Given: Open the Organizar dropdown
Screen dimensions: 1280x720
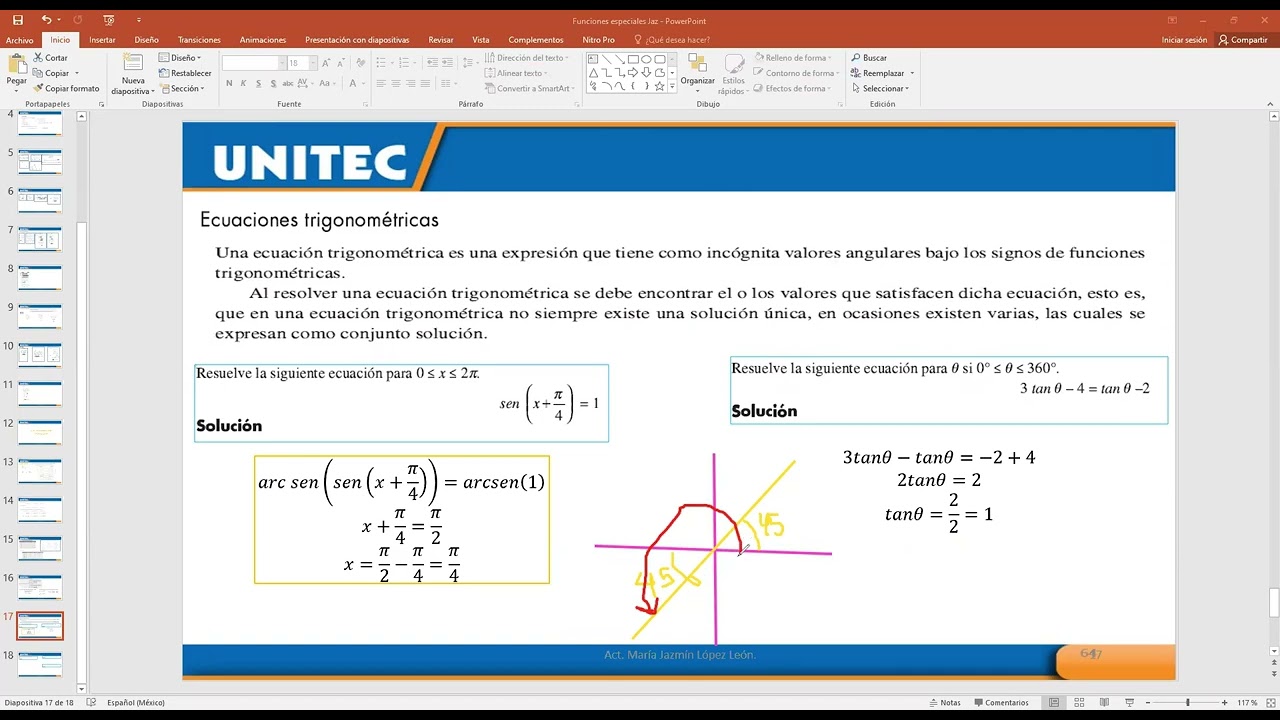Looking at the screenshot, I should click(697, 74).
